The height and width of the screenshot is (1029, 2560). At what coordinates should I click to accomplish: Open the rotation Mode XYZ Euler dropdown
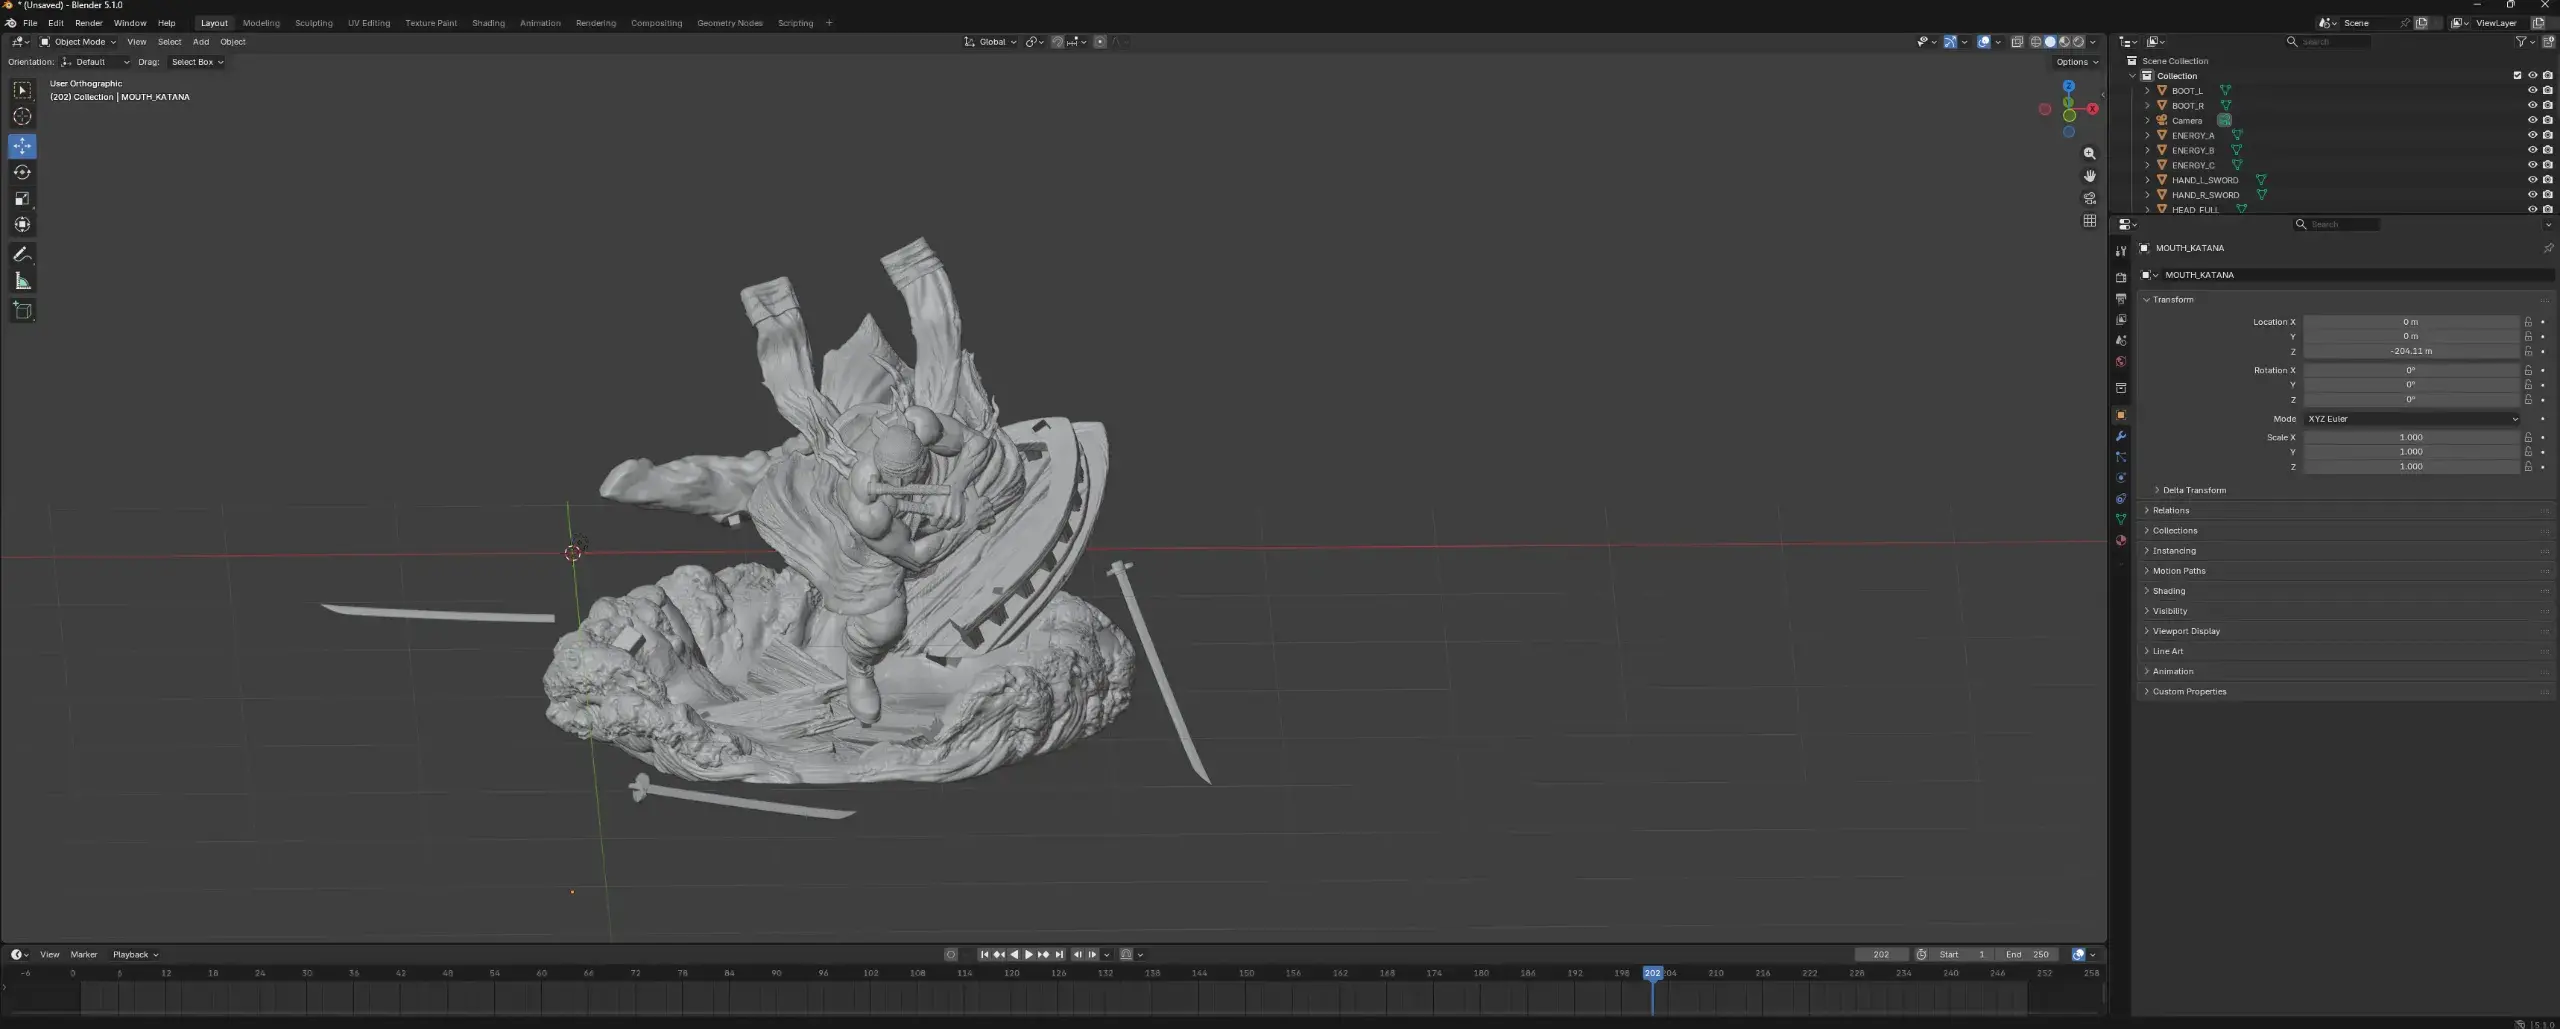[2411, 419]
